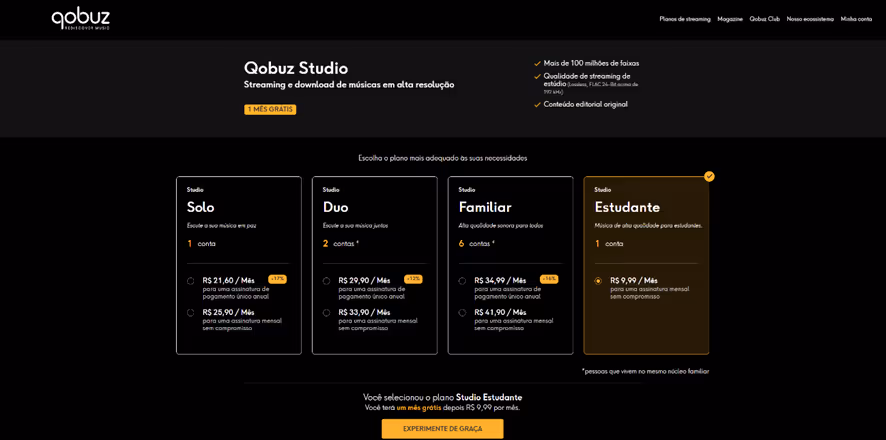Select Estudante monthly R$ 9,99 option

[x=598, y=281]
